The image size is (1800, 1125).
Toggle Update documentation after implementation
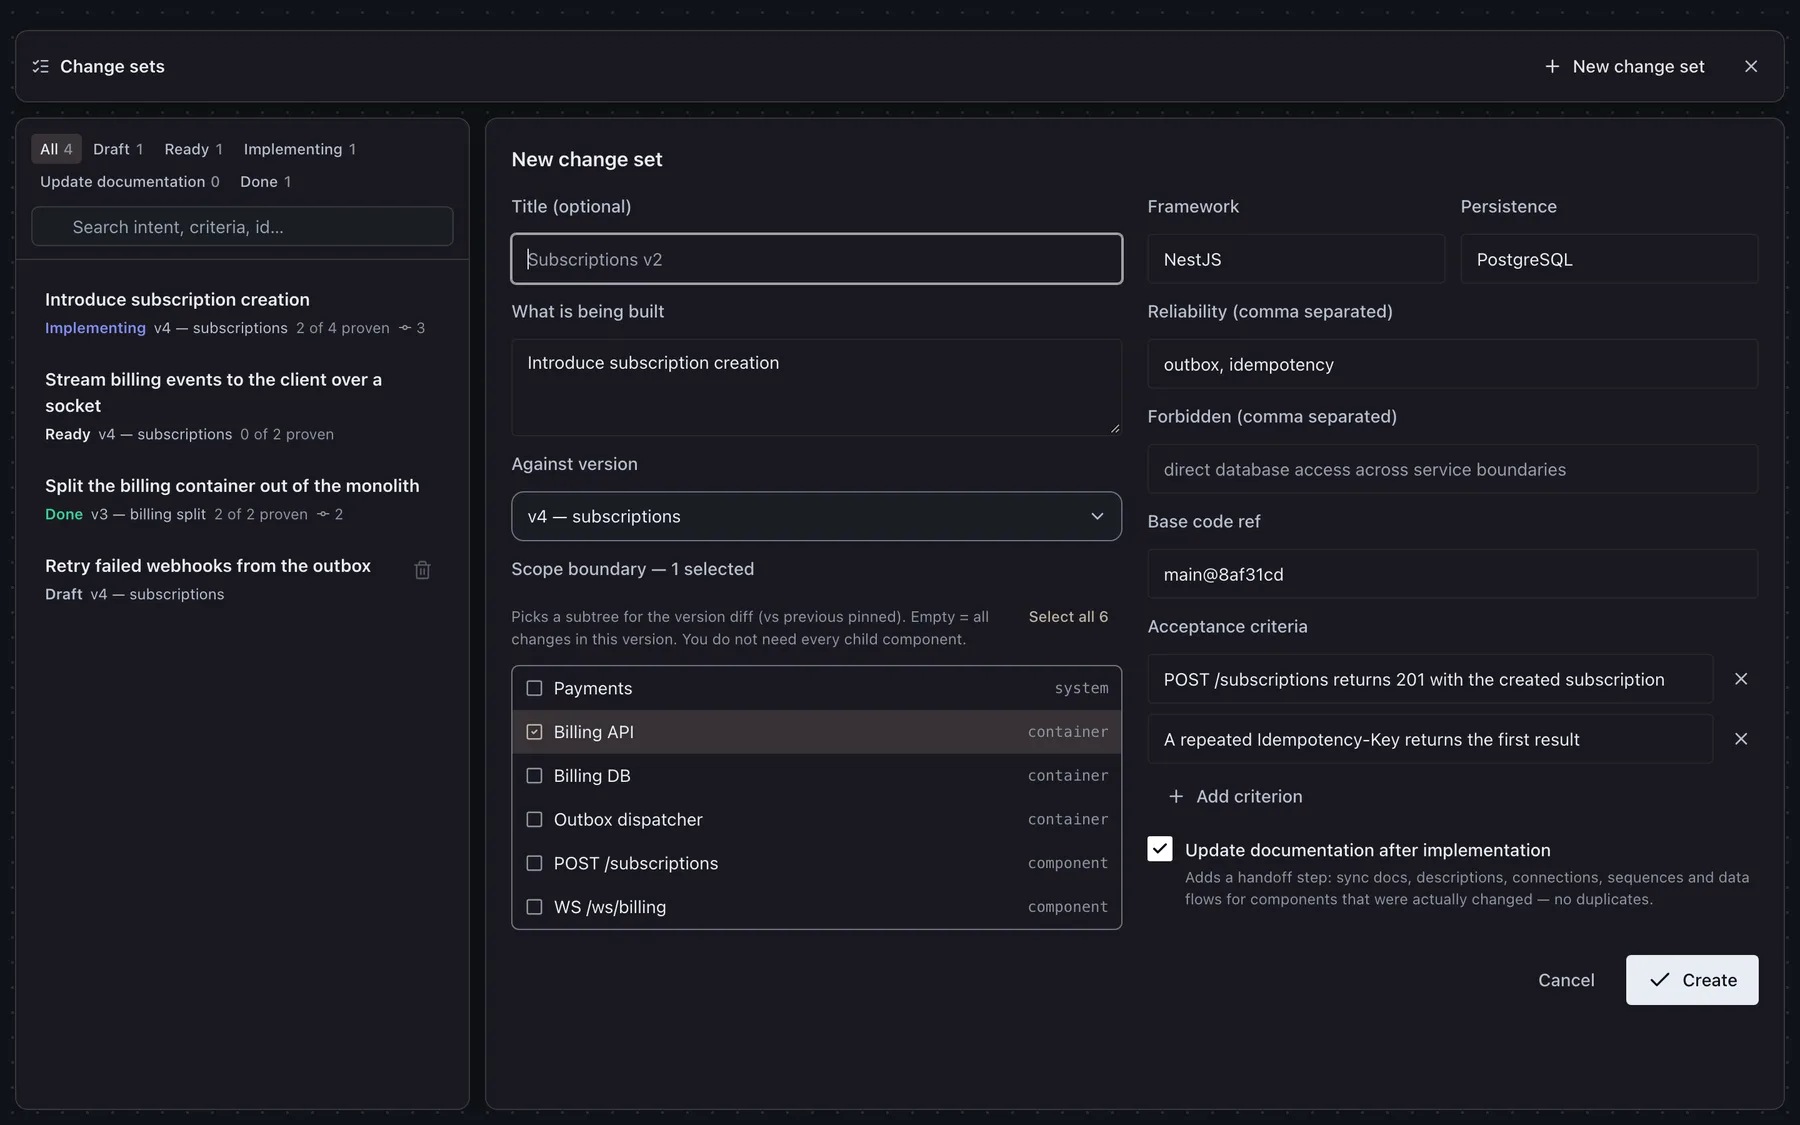point(1160,849)
